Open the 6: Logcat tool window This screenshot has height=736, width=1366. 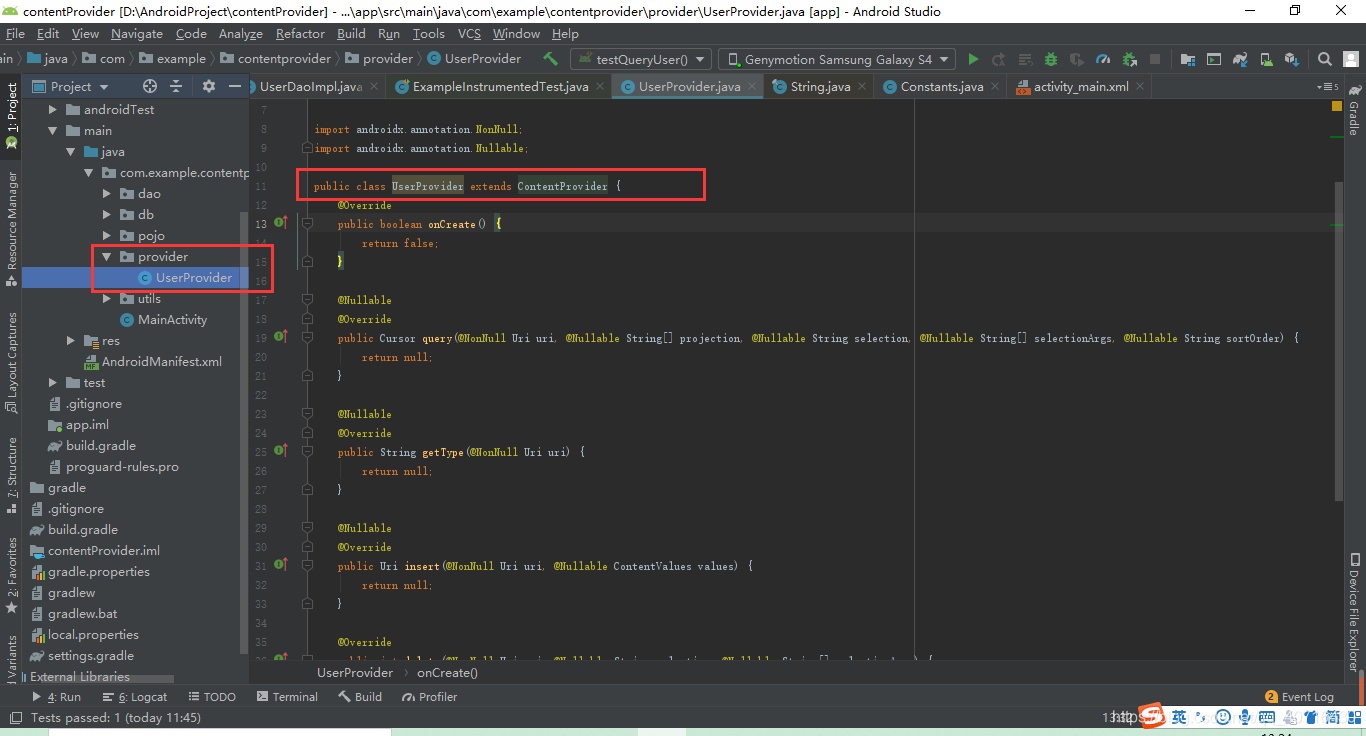(135, 697)
